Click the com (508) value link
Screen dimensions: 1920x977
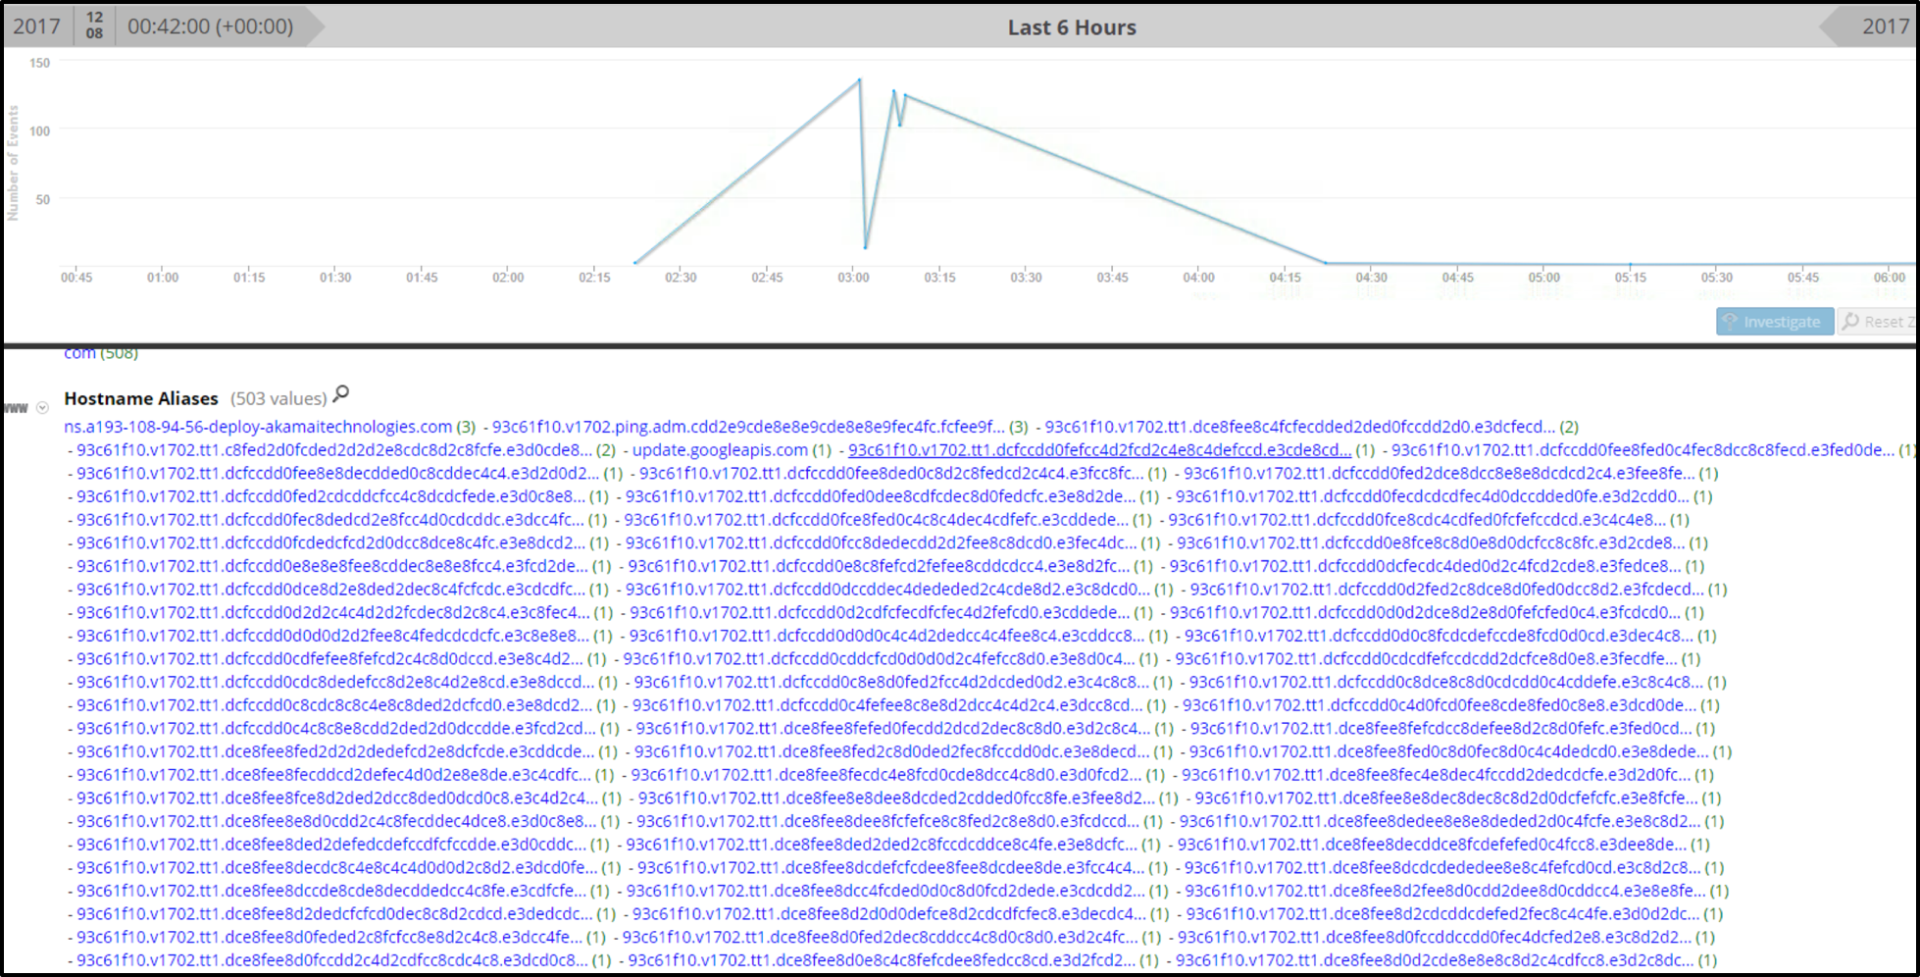101,353
